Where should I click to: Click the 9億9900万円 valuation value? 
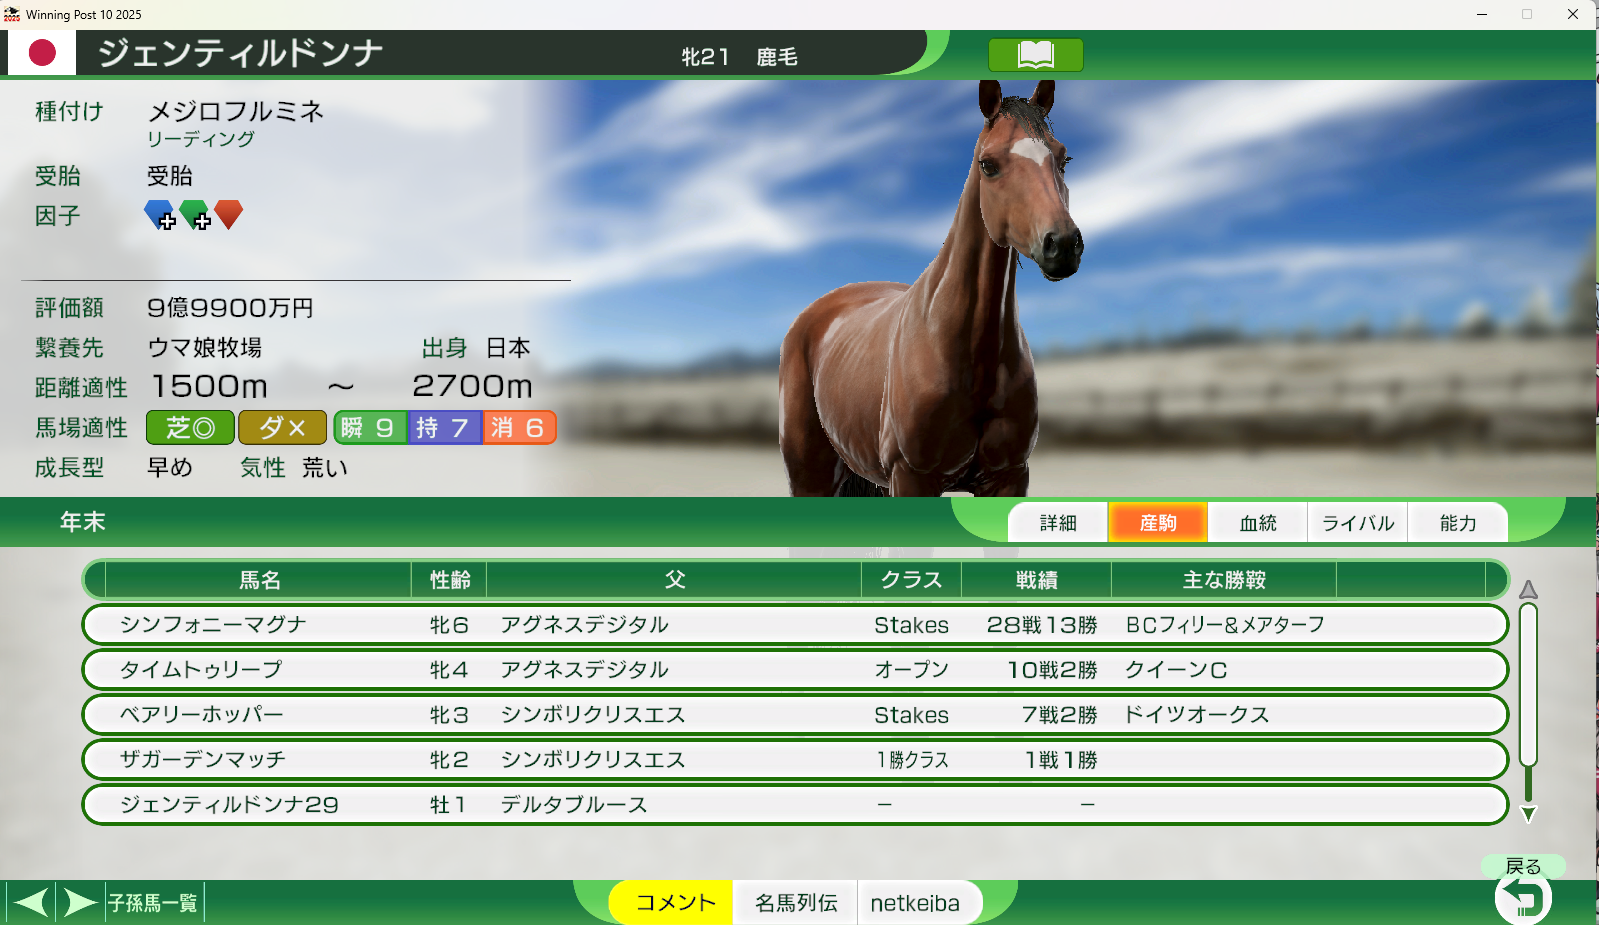coord(230,308)
